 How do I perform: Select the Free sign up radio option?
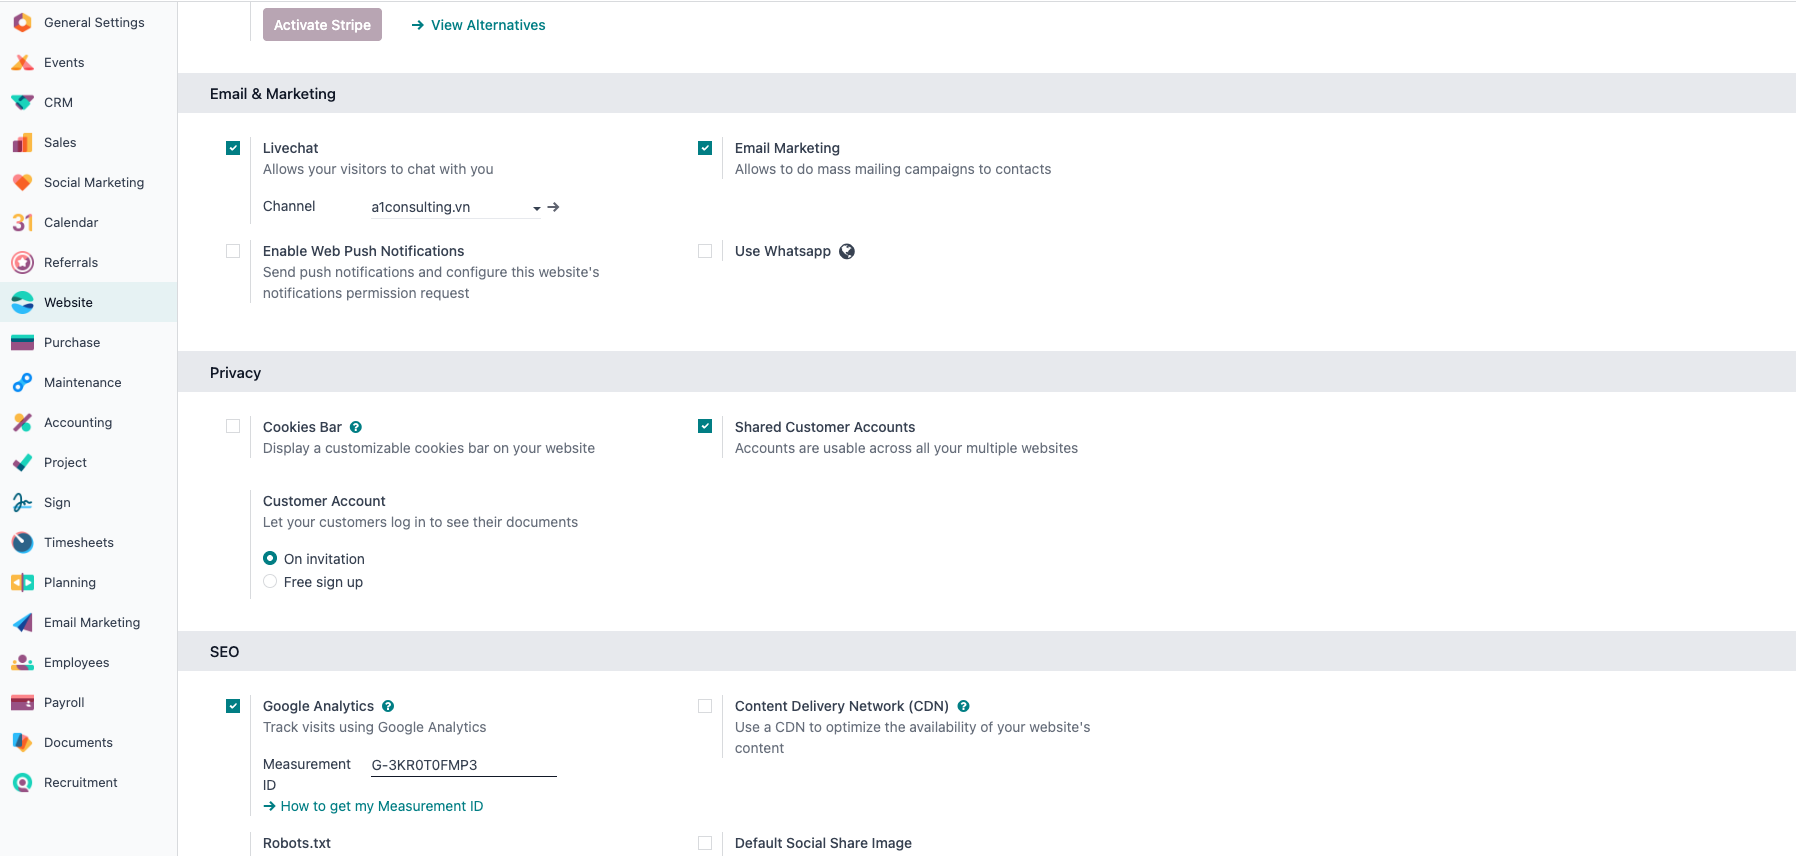click(270, 582)
